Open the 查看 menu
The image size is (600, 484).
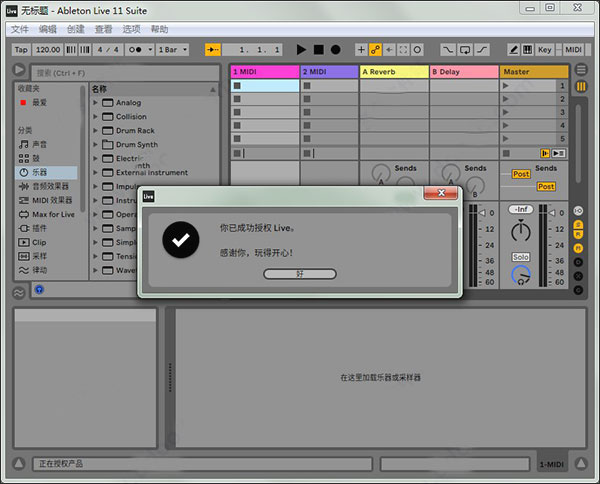click(103, 29)
